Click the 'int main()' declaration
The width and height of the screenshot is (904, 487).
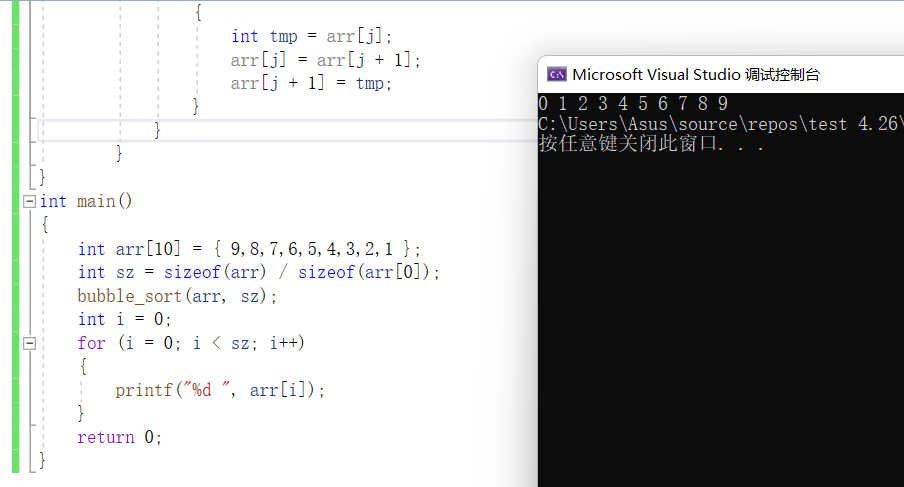86,201
